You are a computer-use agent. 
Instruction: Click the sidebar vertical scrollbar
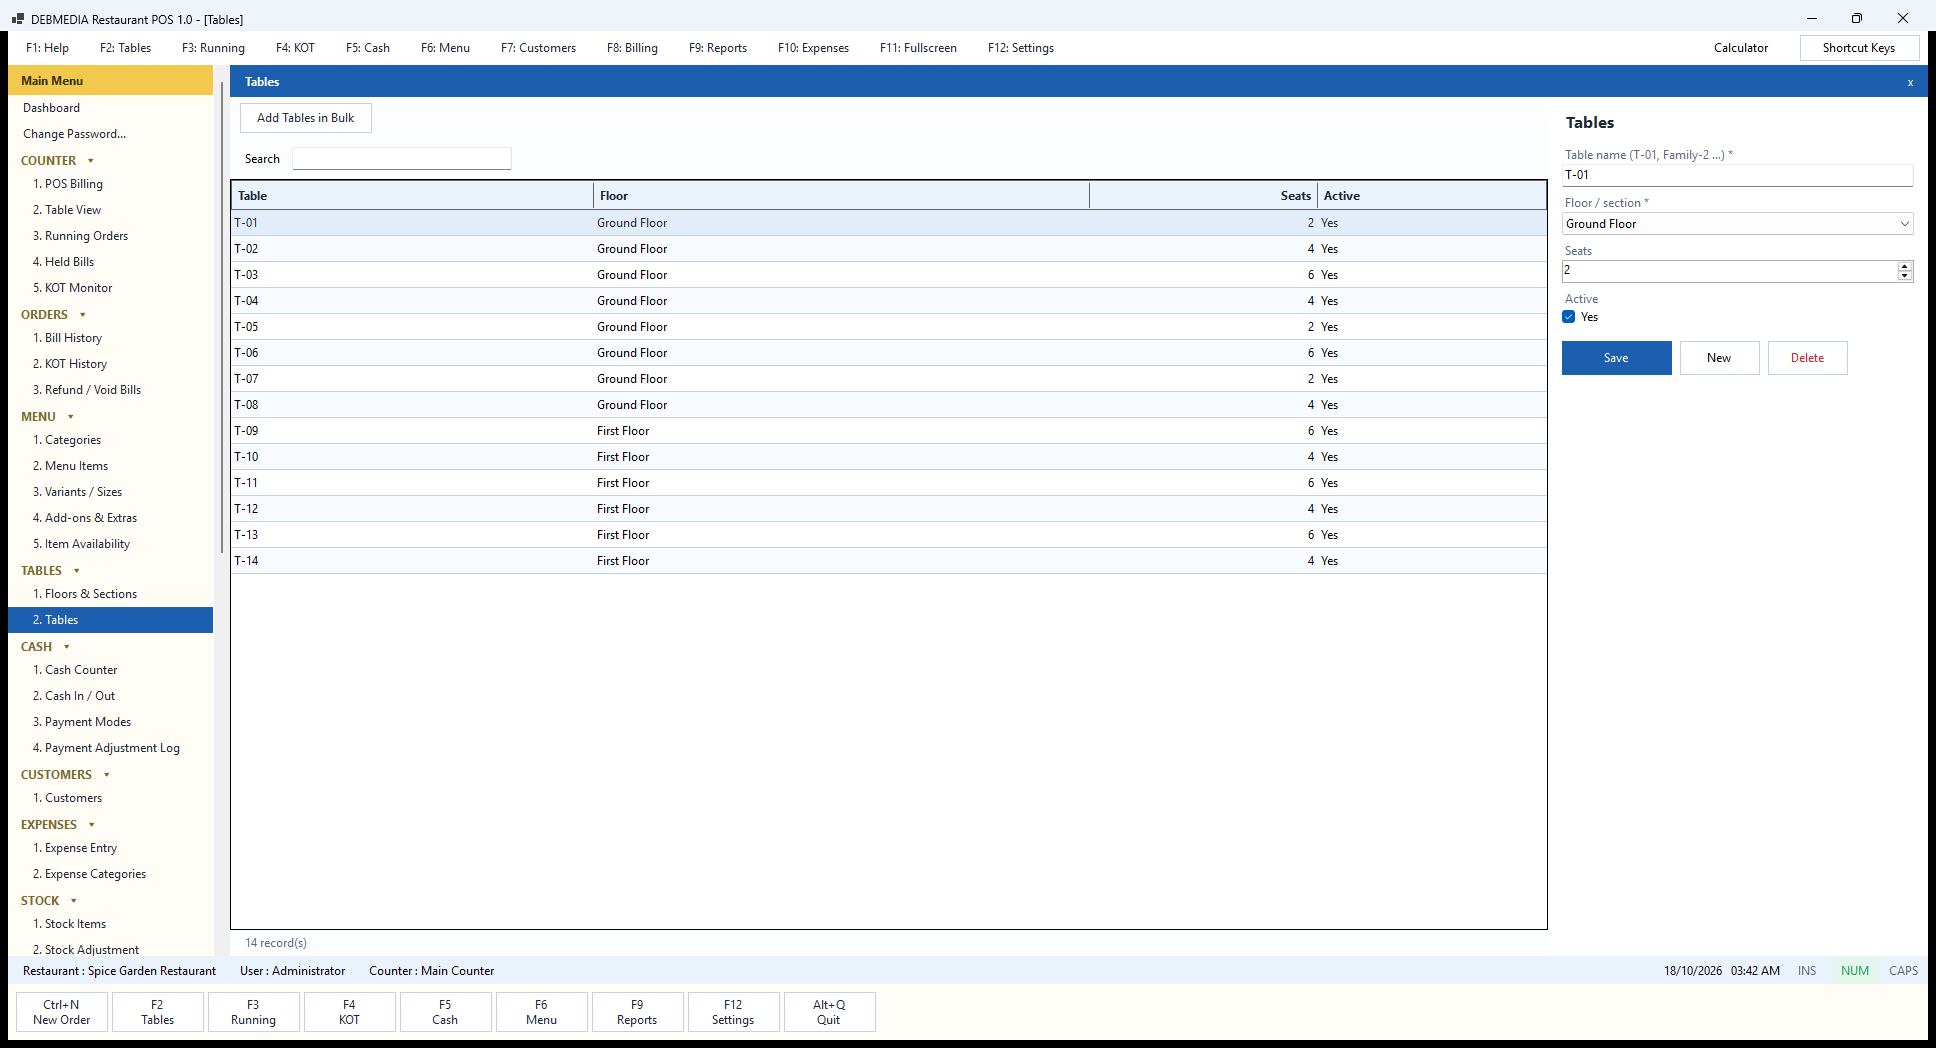[221, 316]
